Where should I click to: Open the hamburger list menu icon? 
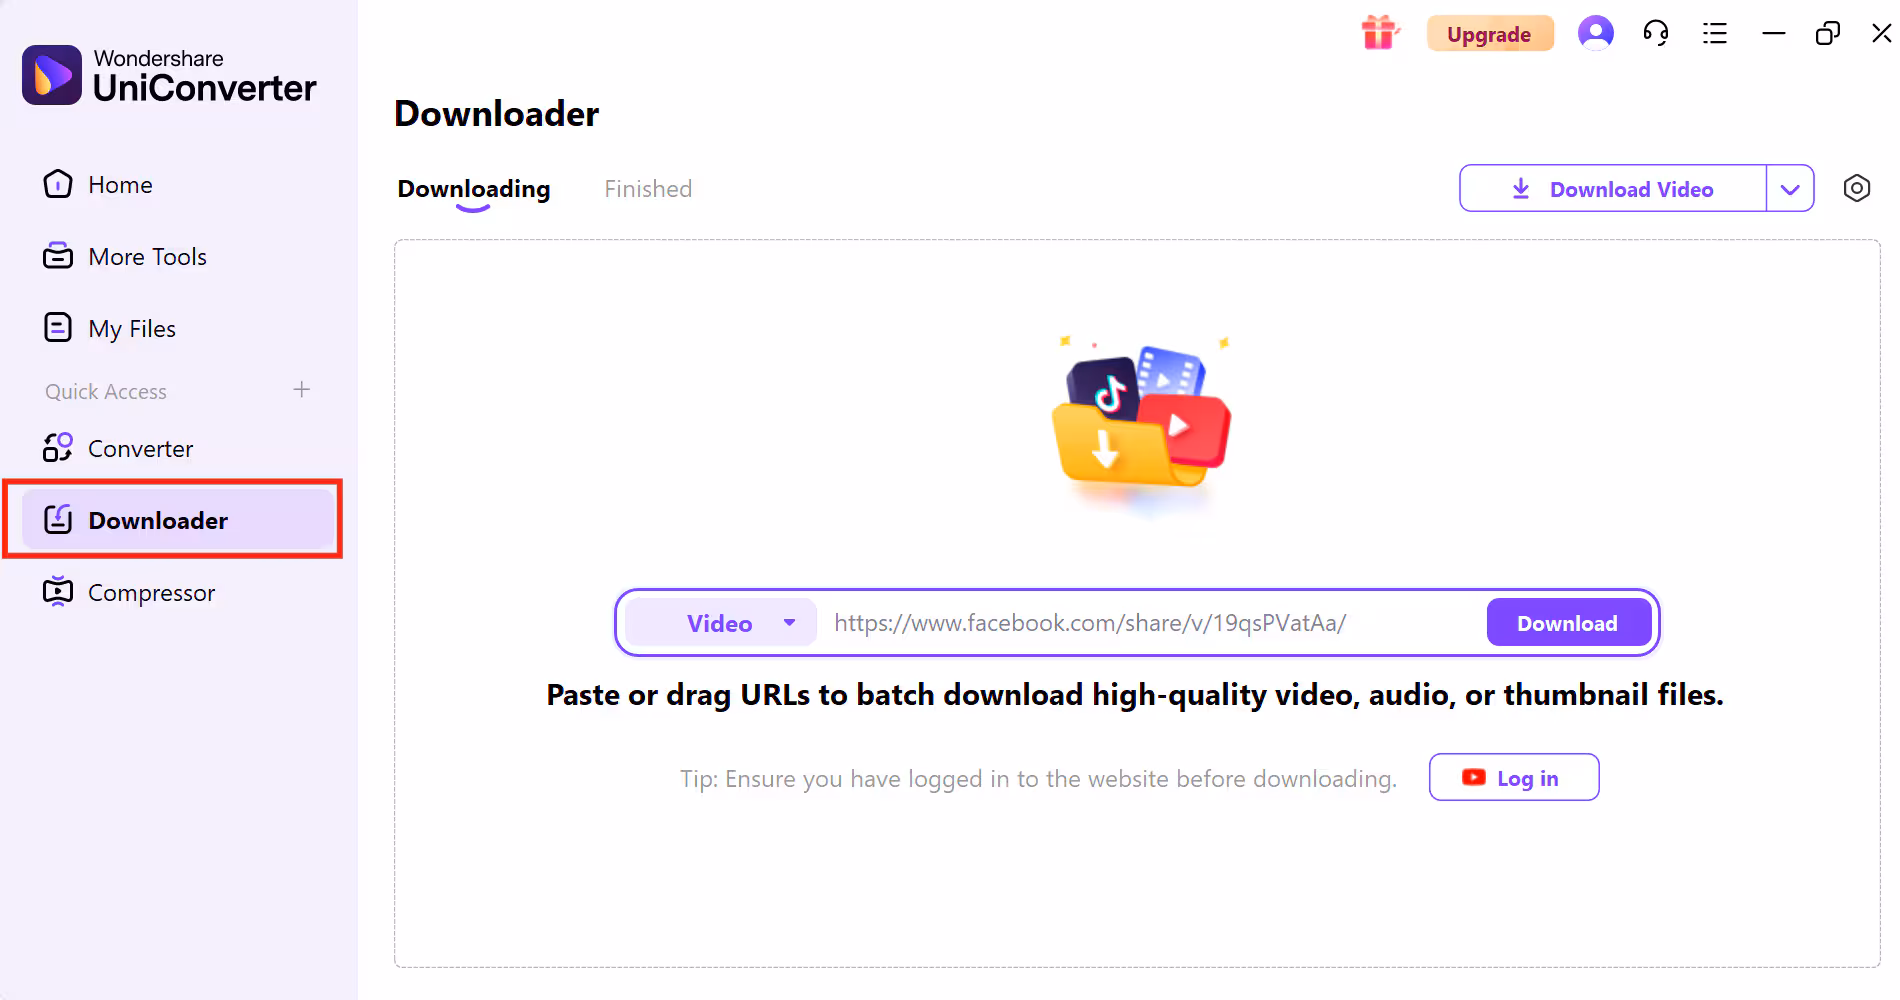(x=1715, y=34)
